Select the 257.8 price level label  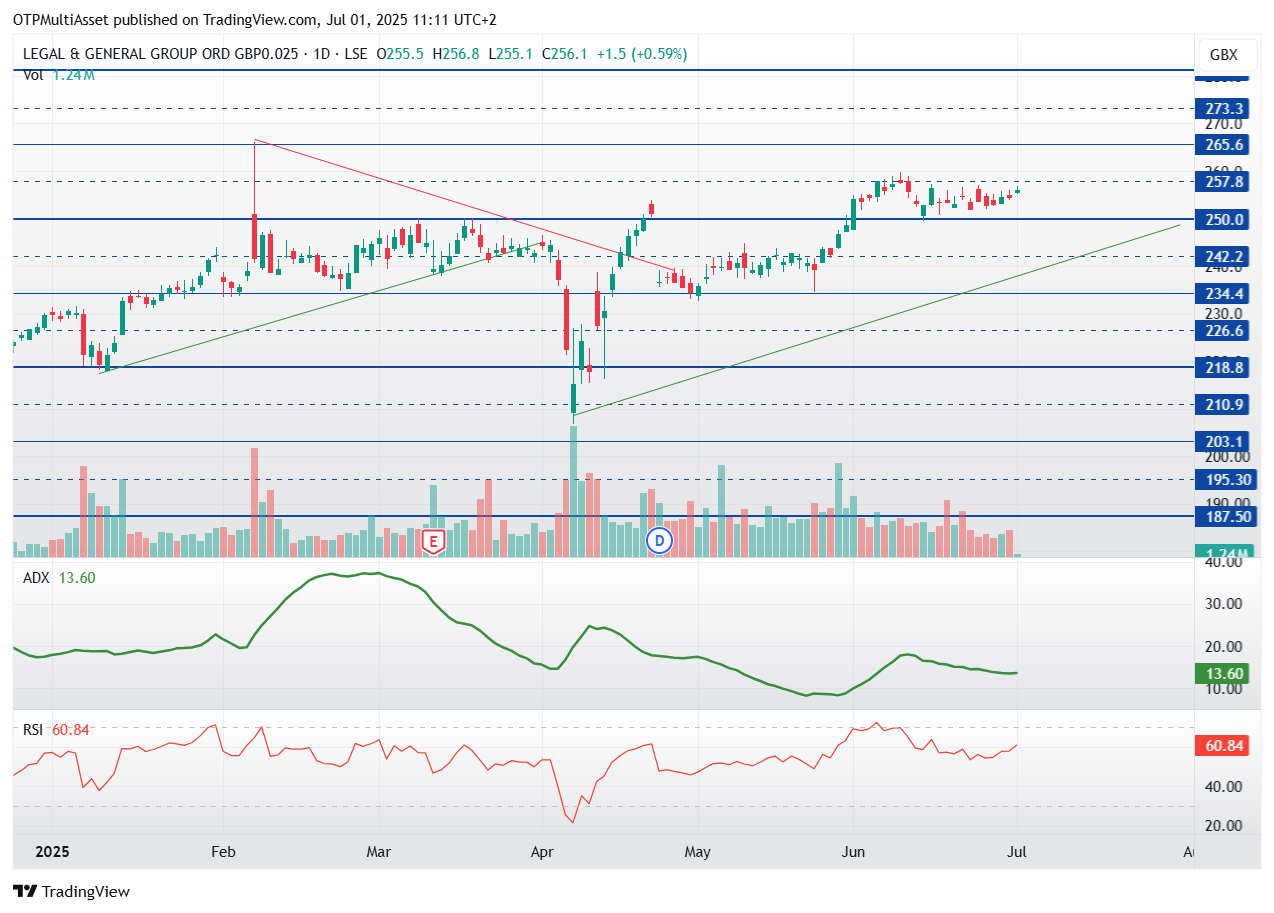(1224, 182)
